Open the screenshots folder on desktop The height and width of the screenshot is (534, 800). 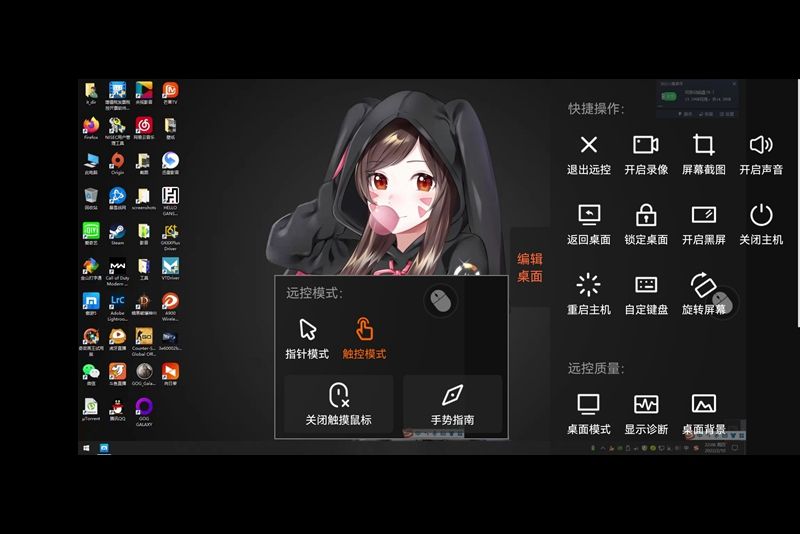click(x=144, y=199)
